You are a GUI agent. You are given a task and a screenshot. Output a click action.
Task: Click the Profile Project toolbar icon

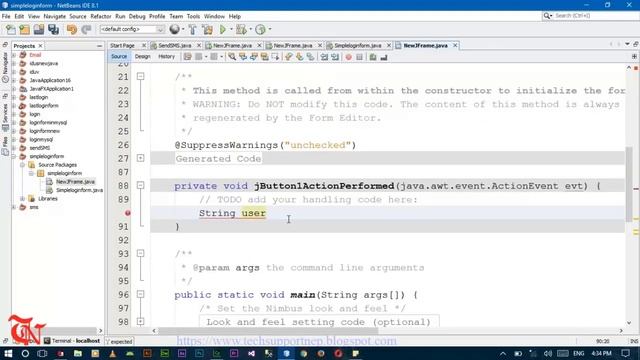(260, 29)
